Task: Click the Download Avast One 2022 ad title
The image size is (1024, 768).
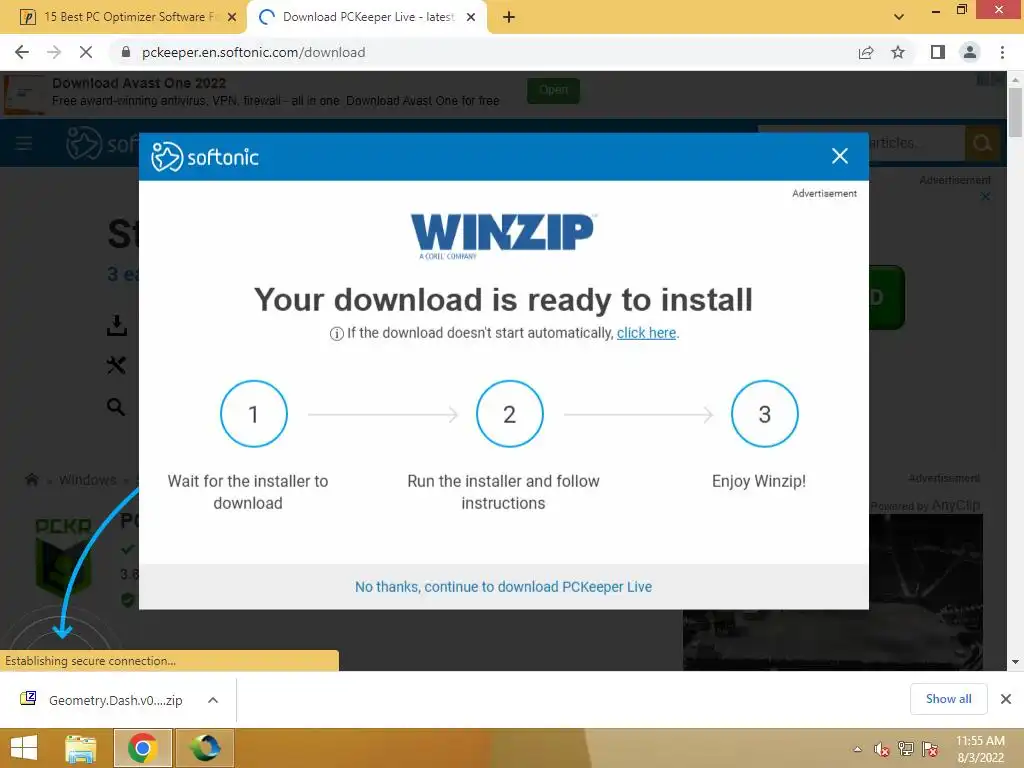Action: [139, 83]
